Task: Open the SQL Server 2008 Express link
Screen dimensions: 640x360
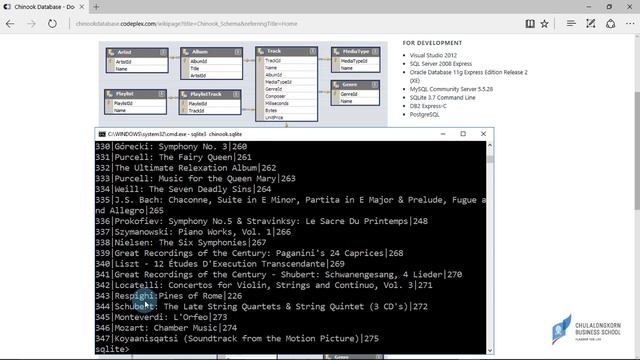Action: [441, 64]
